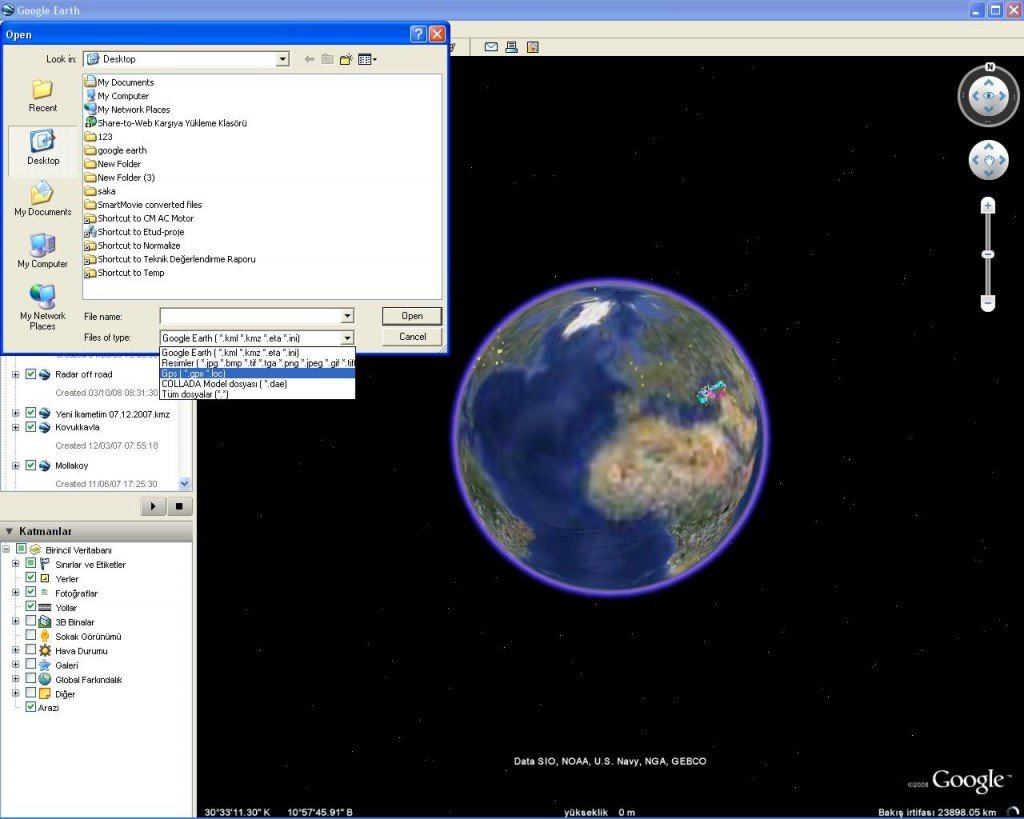
Task: Select 'Shortcut to Etud-proje' item
Action: pos(135,232)
